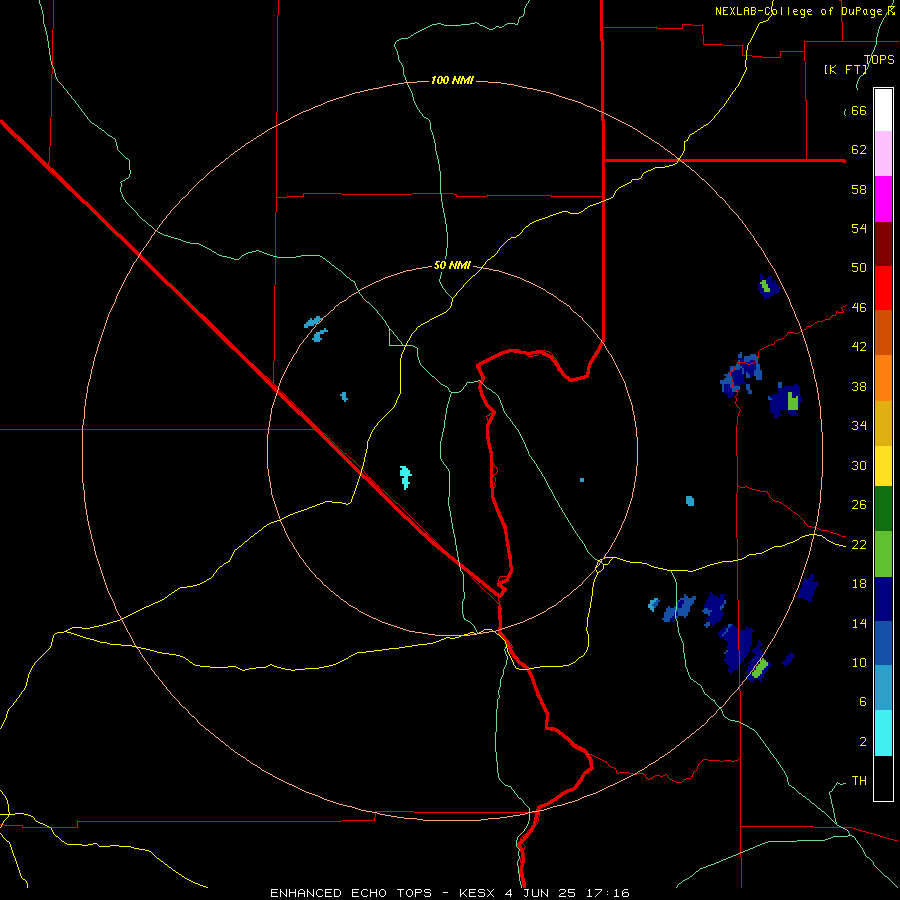This screenshot has width=900, height=900.
Task: Click the "6" legend value
Action: coord(862,702)
